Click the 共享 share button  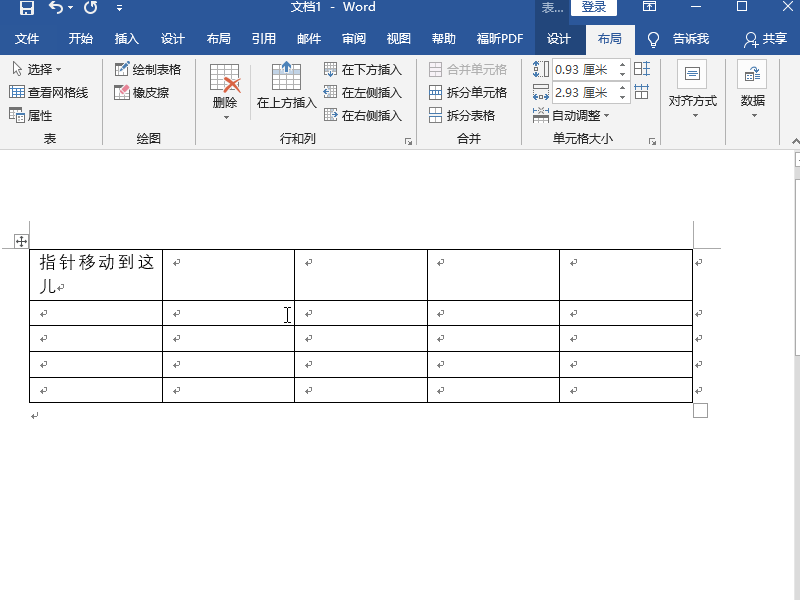coord(765,39)
